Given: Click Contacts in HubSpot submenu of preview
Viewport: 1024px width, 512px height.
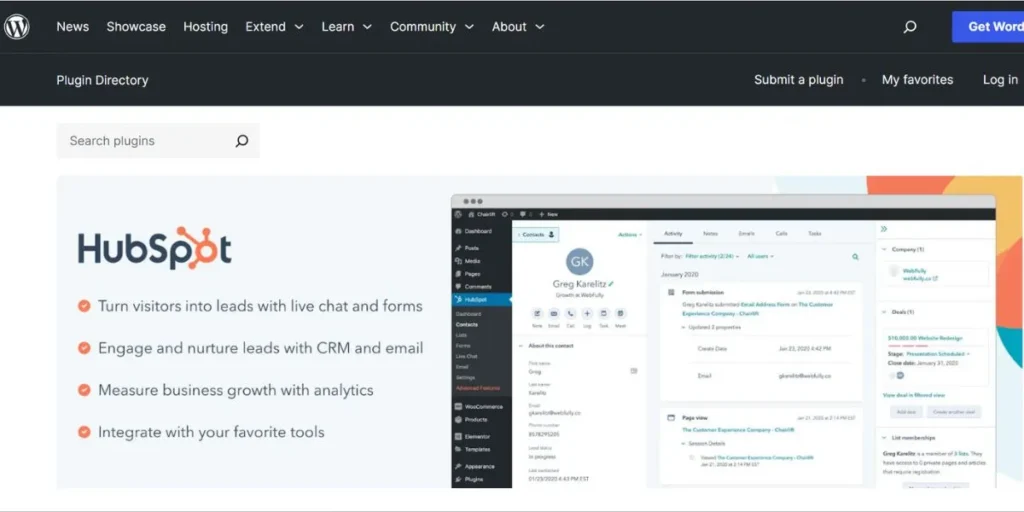Looking at the screenshot, I should click(x=467, y=325).
